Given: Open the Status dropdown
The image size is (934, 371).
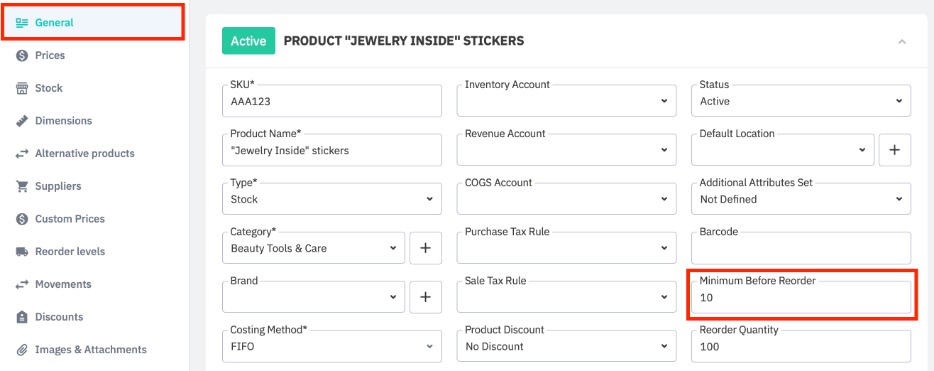Looking at the screenshot, I should coord(801,101).
